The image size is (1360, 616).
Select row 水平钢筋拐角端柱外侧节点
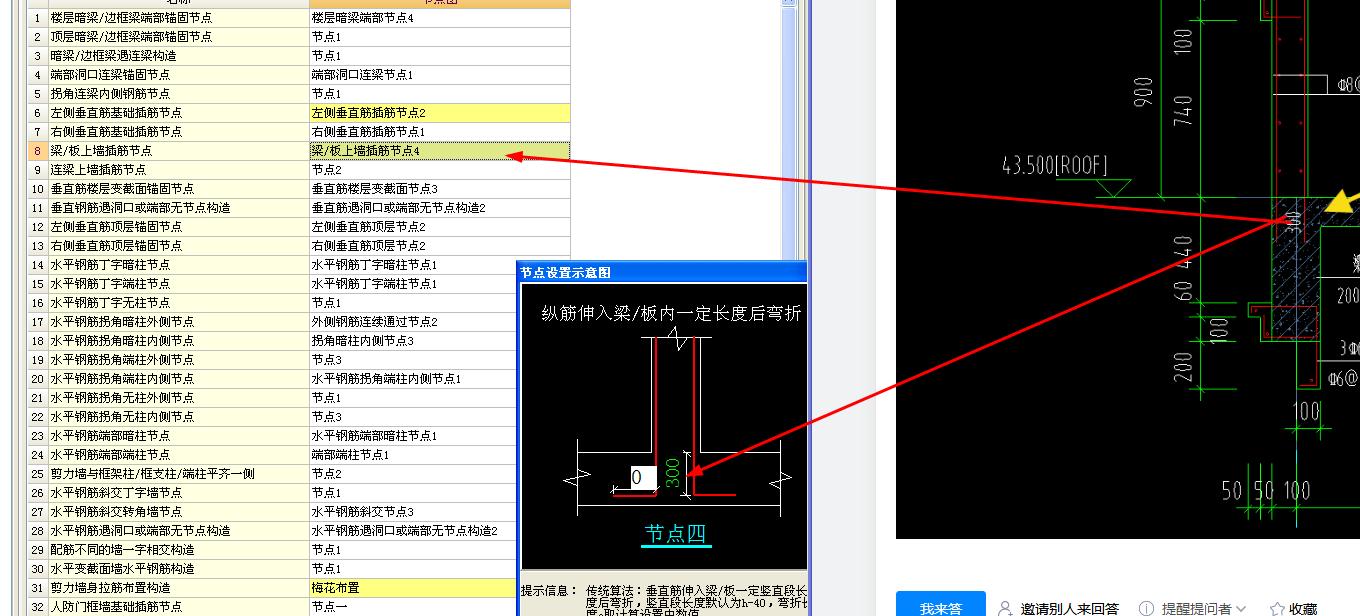(178, 360)
